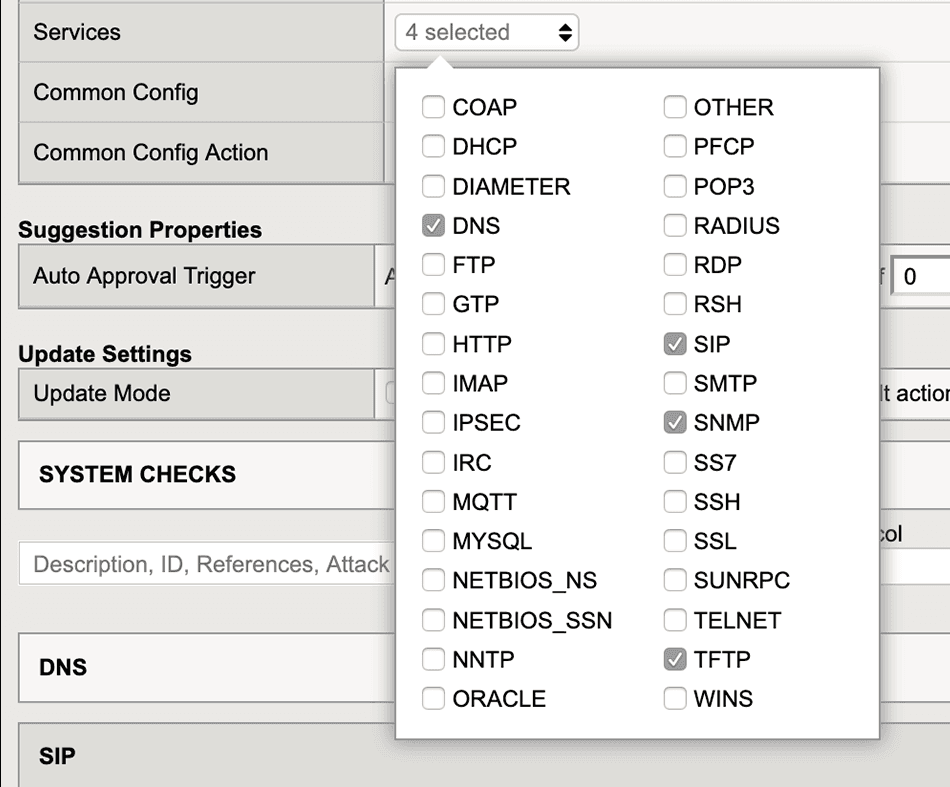Viewport: 950px width, 787px height.
Task: Enable the RADIUS service checkbox
Action: (674, 225)
